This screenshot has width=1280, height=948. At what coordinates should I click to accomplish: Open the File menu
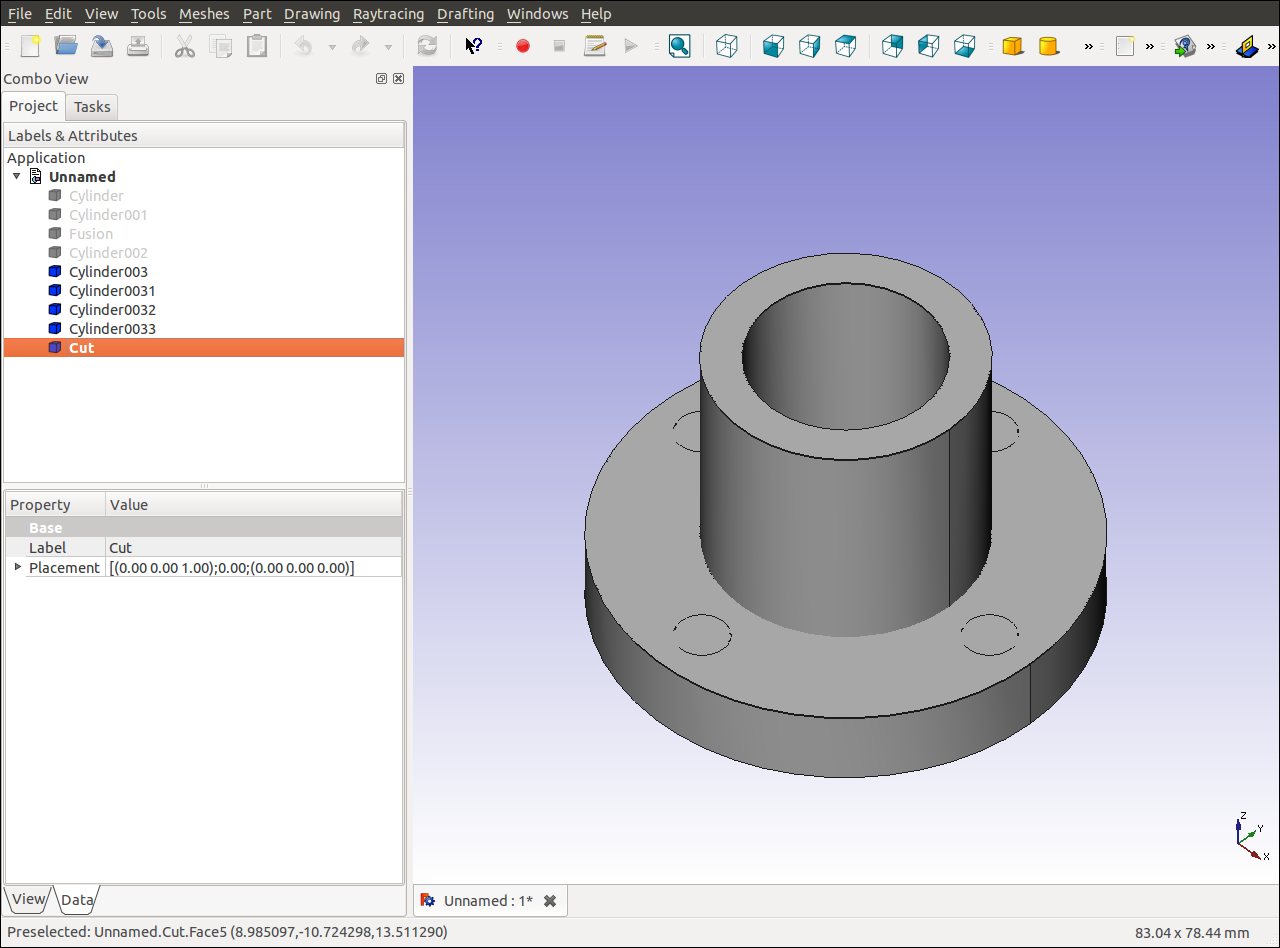click(x=19, y=14)
